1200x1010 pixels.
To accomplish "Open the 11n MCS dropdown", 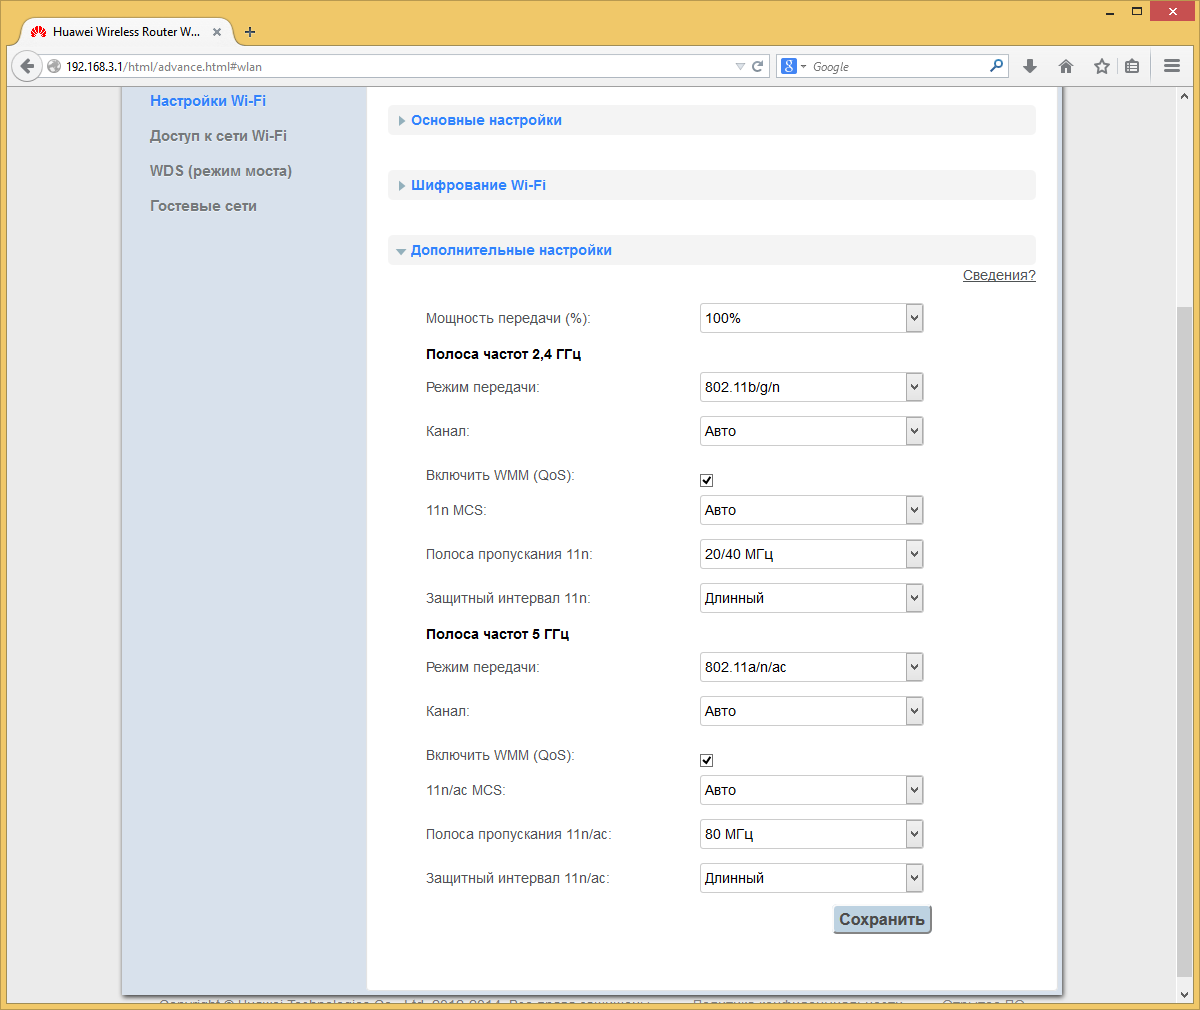I will coord(811,510).
